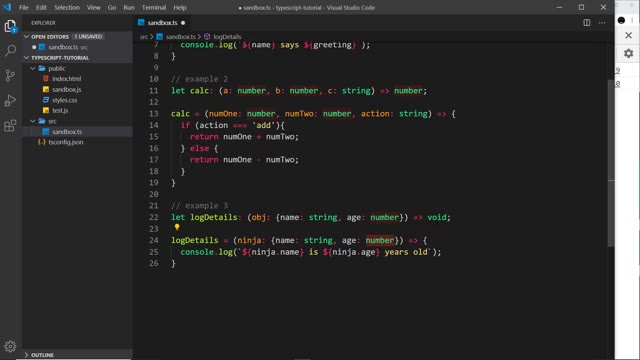Click the '// example 2' comment
The height and width of the screenshot is (360, 640).
tap(199, 79)
